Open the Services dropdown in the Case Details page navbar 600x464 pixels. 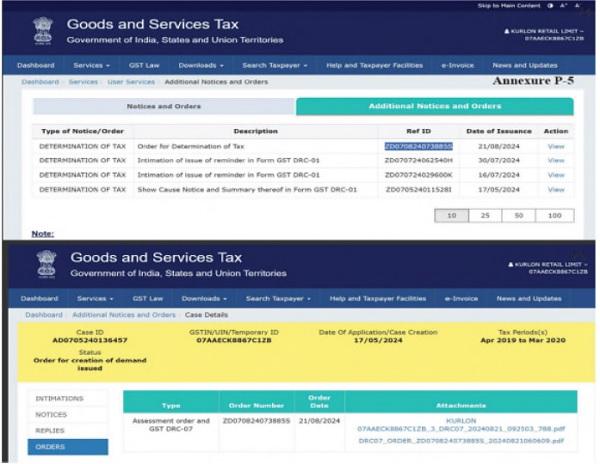click(x=95, y=298)
